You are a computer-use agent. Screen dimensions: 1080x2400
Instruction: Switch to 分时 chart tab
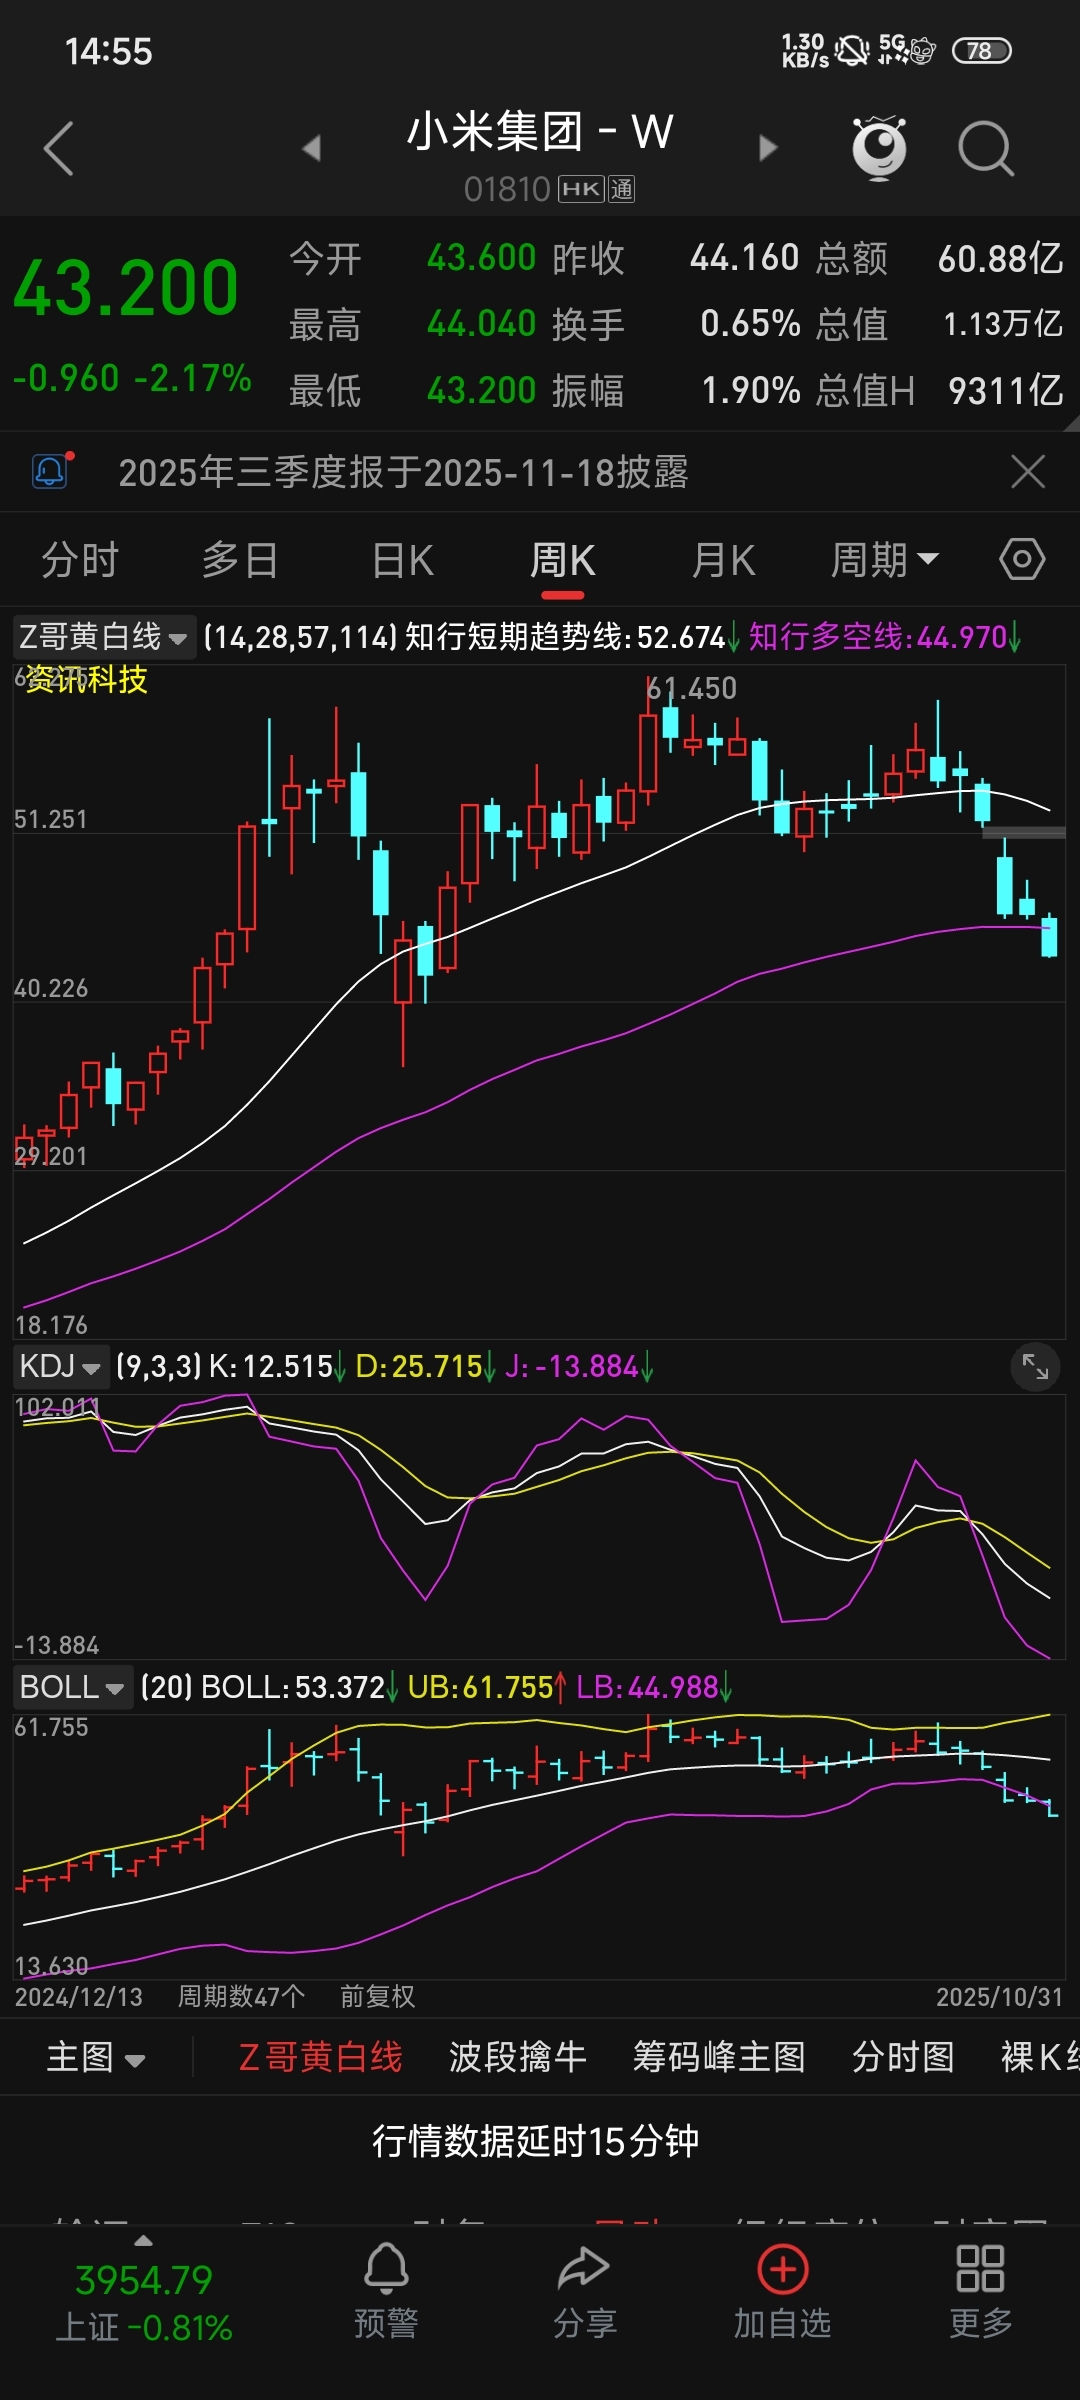pos(80,560)
